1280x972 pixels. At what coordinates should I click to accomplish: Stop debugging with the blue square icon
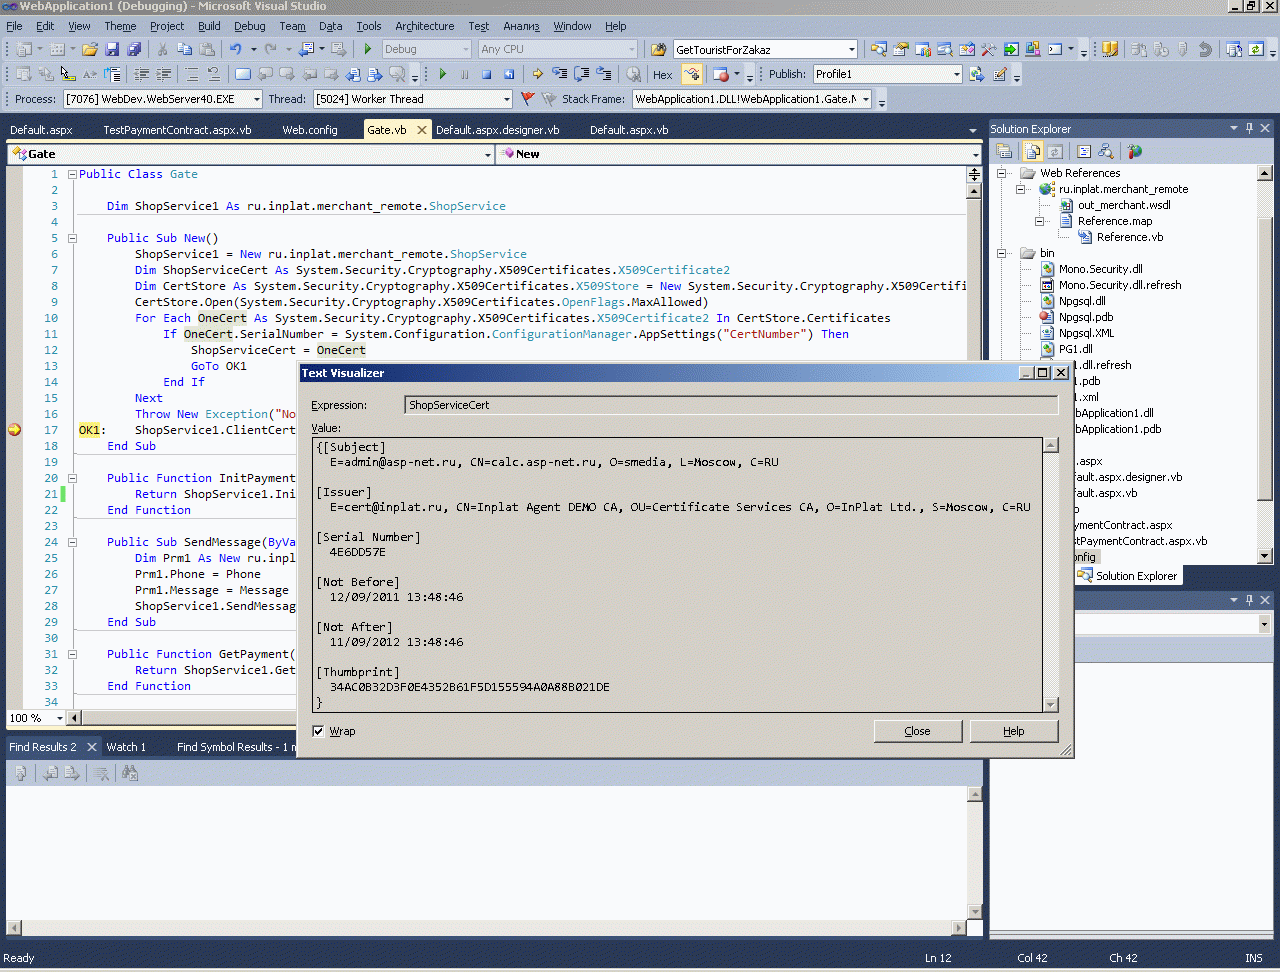click(486, 74)
